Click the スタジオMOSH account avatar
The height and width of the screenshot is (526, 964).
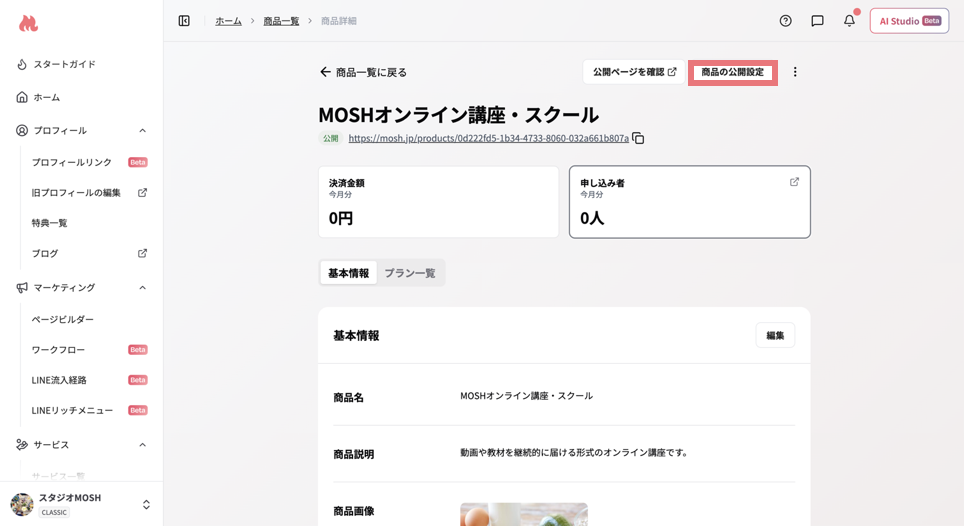click(22, 504)
